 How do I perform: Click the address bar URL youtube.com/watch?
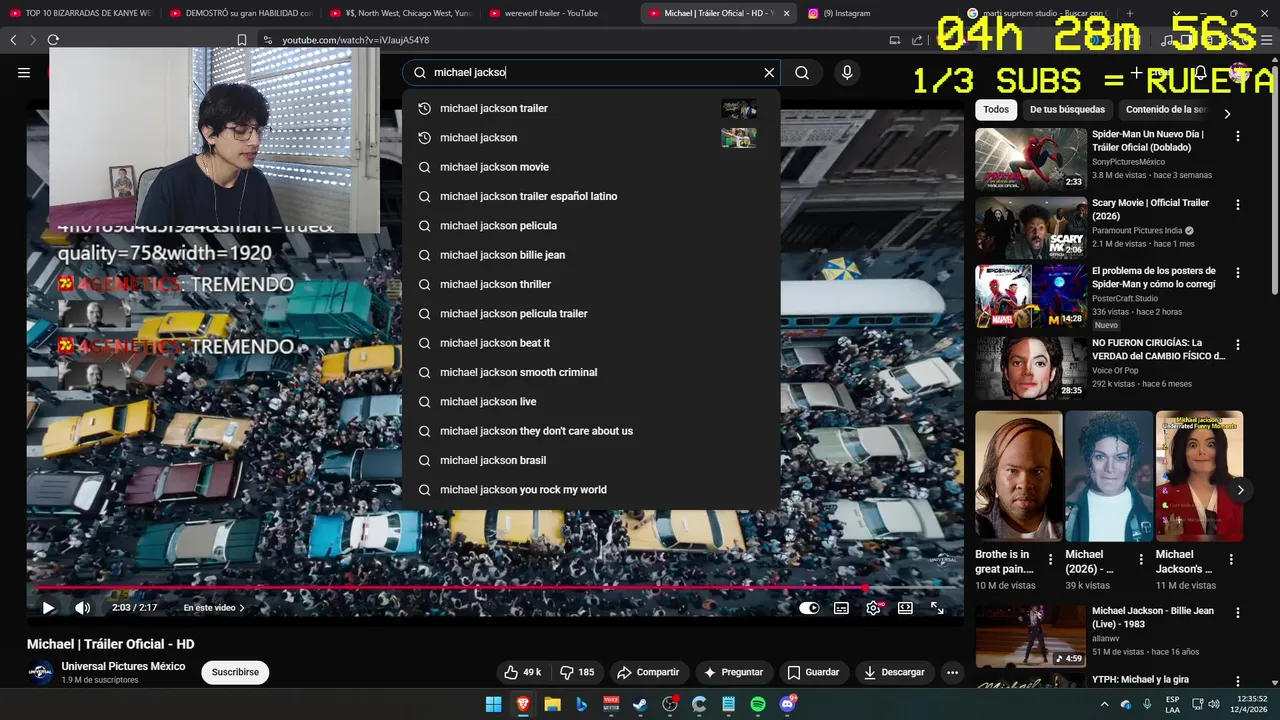(355, 40)
